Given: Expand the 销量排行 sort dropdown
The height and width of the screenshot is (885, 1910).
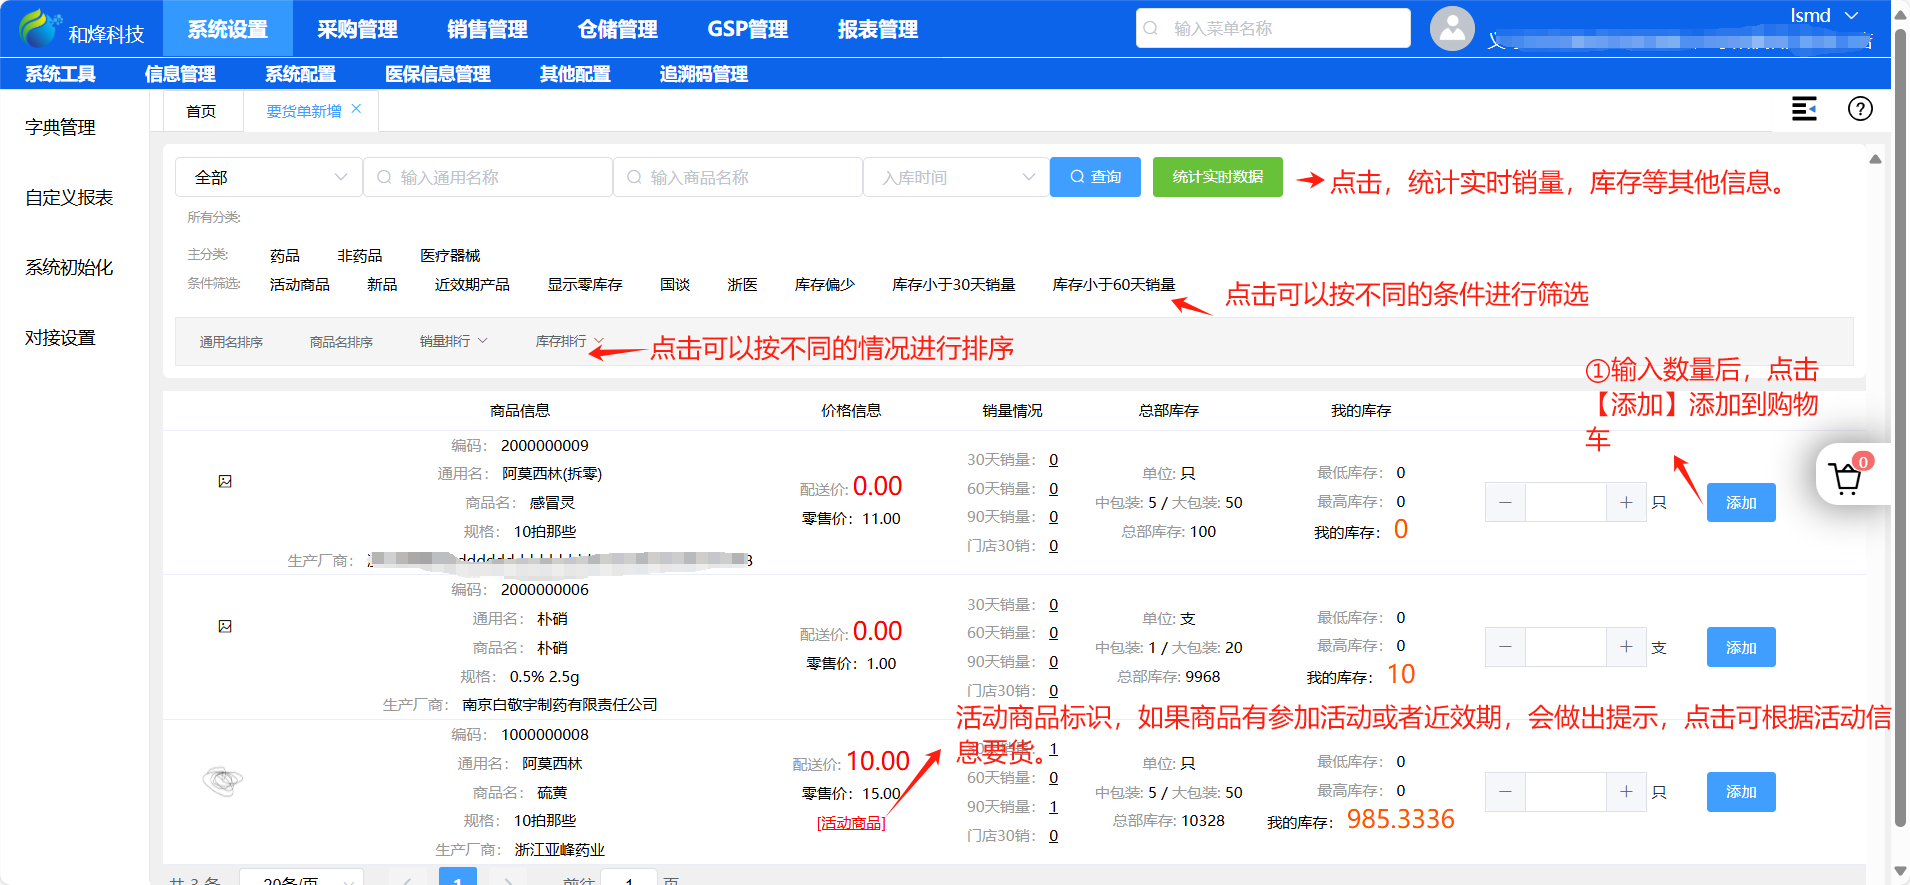Looking at the screenshot, I should pyautogui.click(x=453, y=341).
